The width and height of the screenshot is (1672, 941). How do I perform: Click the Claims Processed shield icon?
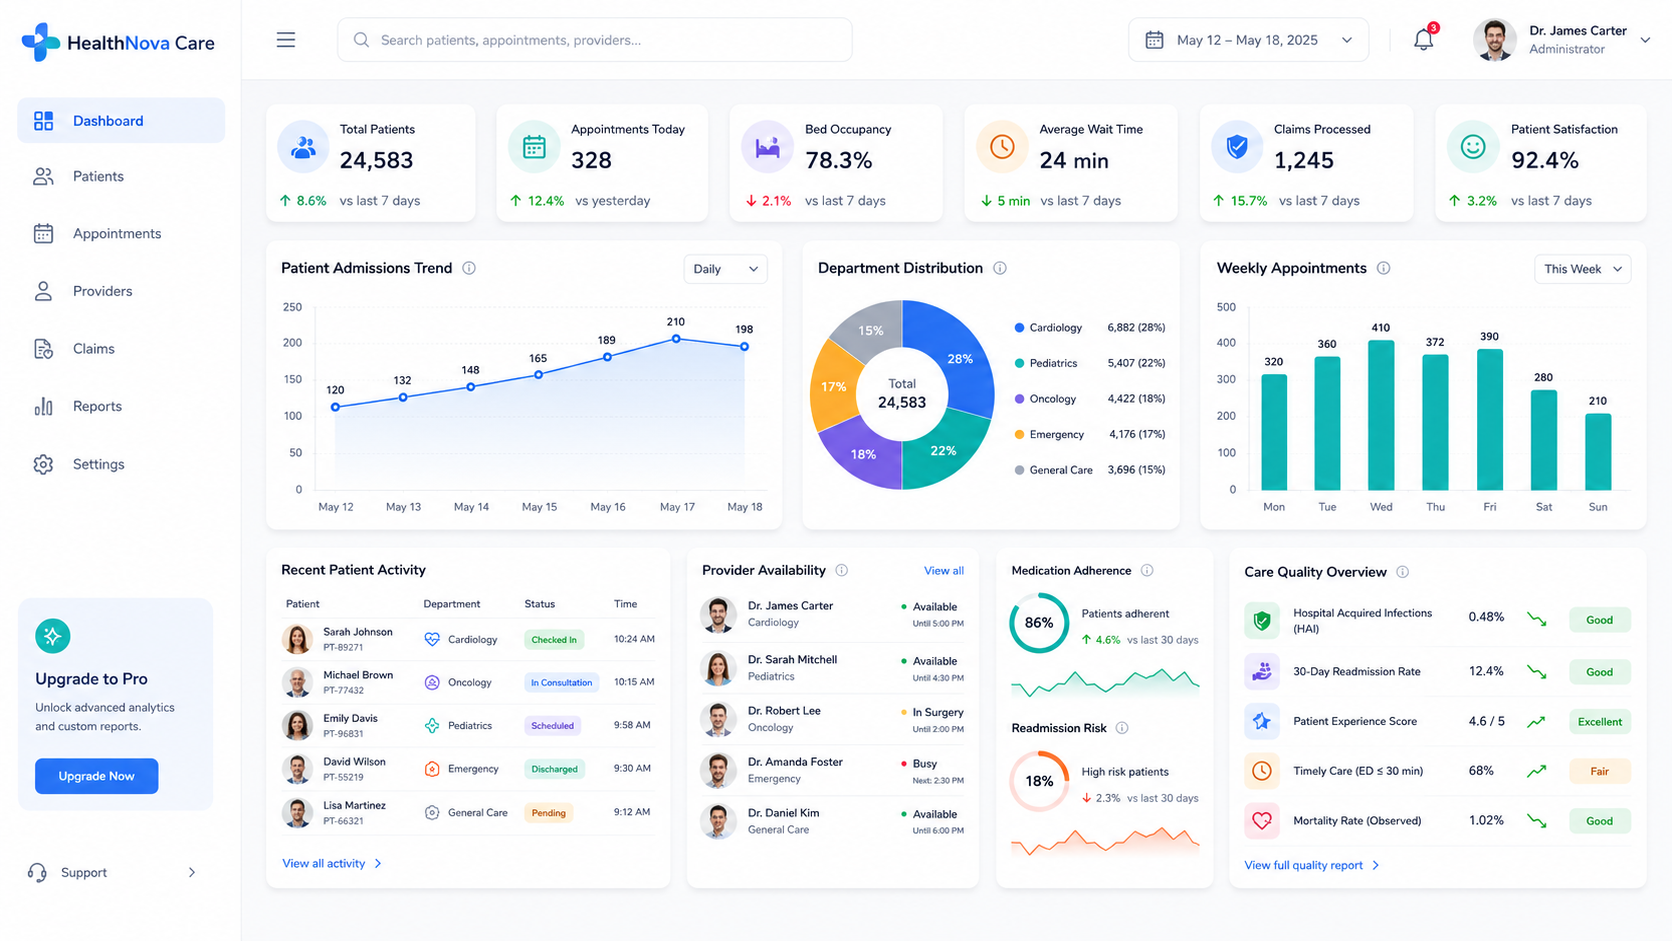coord(1237,147)
